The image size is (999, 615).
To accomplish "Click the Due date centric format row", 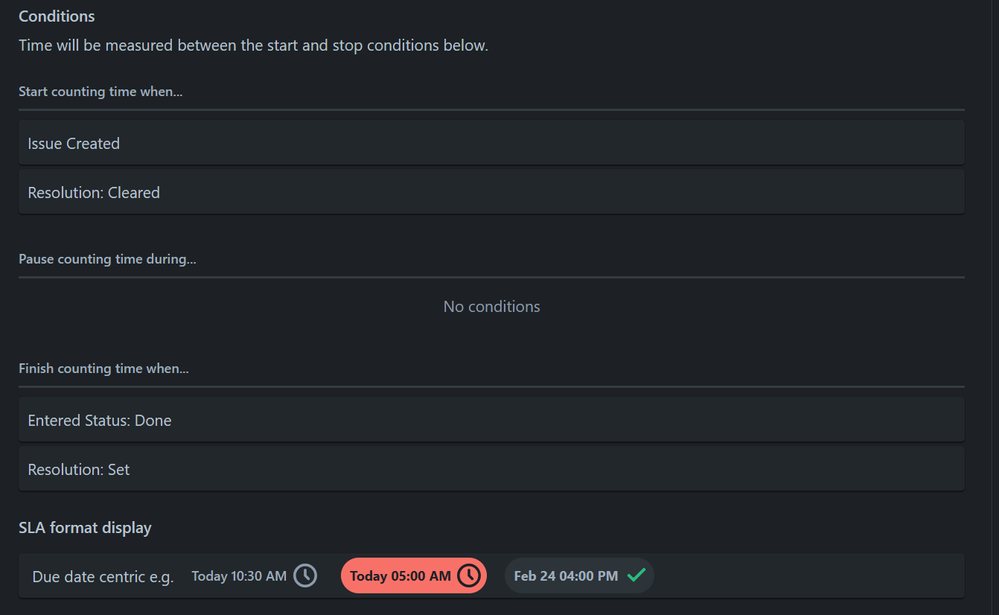I will (x=491, y=575).
